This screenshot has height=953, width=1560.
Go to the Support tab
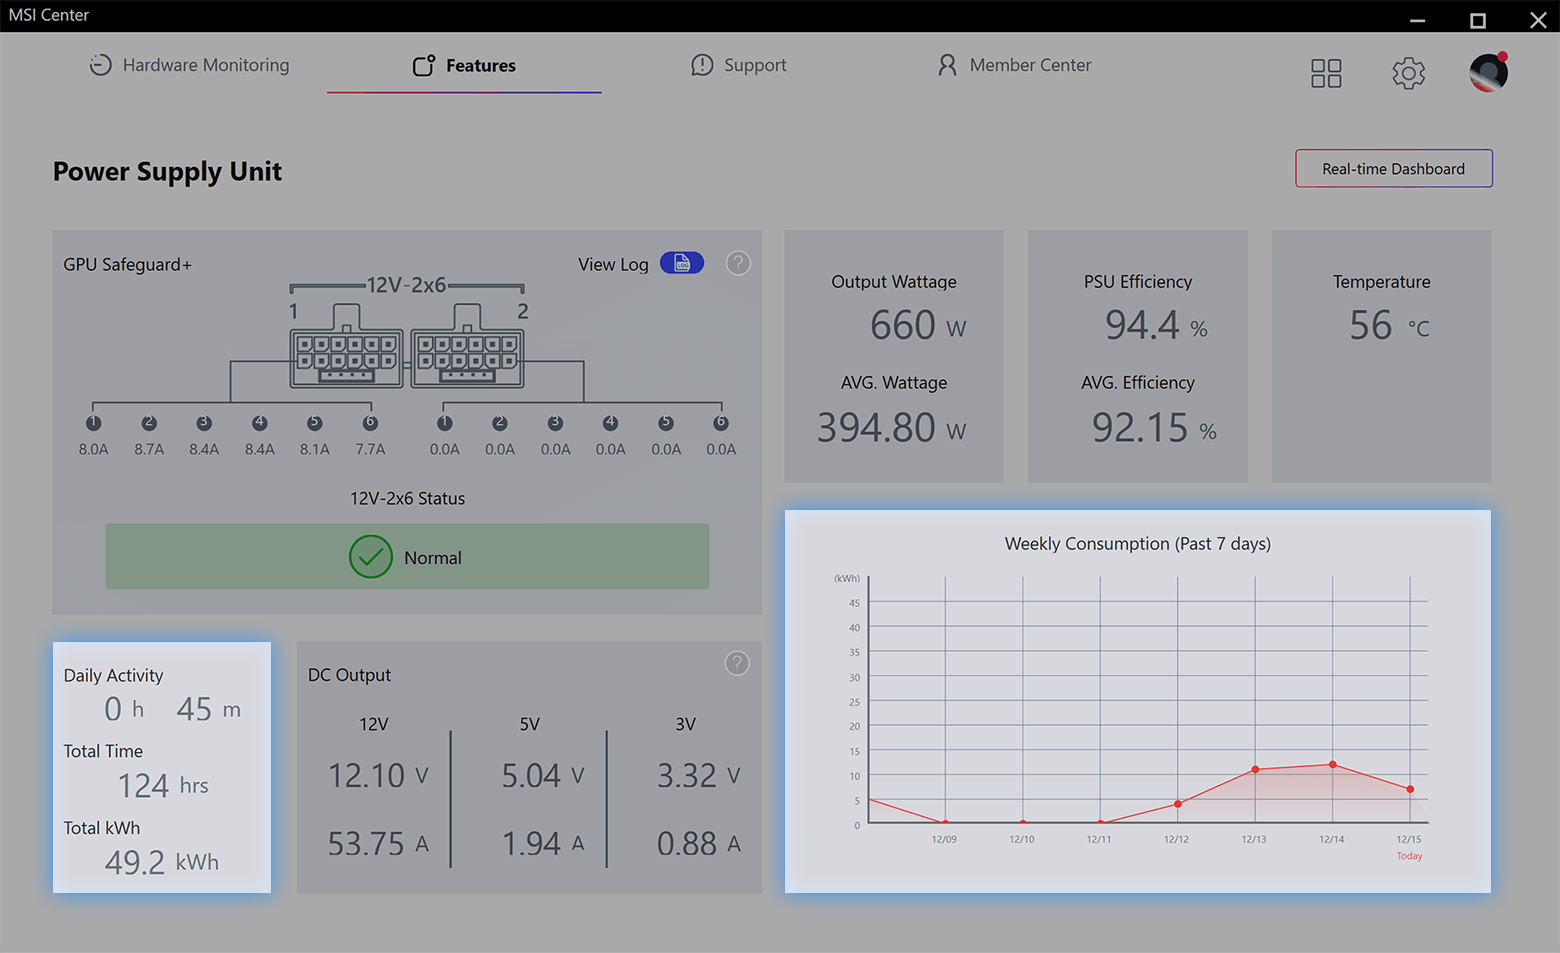tap(738, 65)
